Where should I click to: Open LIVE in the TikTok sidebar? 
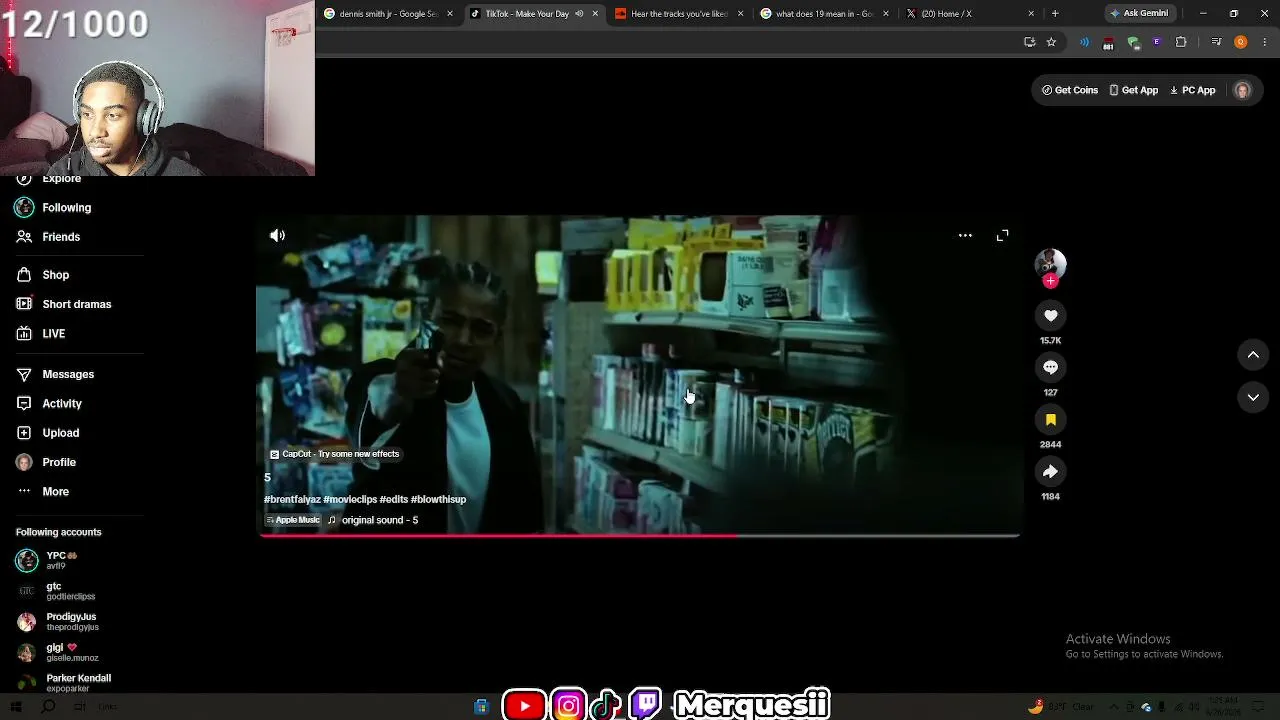coord(40,333)
